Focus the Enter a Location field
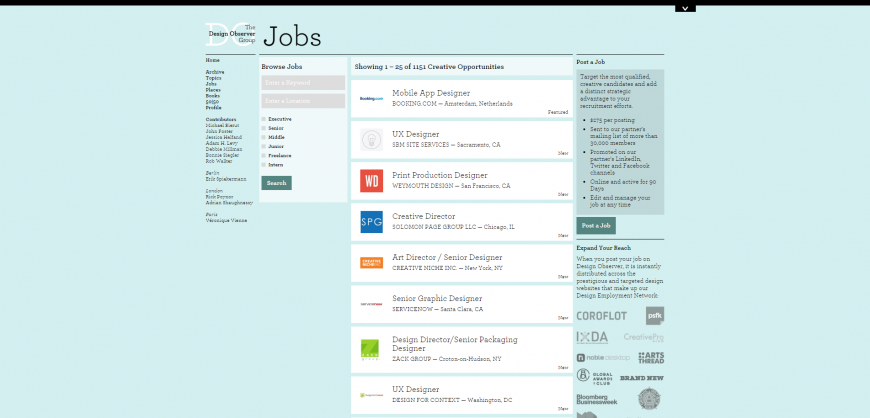Screen dimensions: 870x418 tap(303, 101)
